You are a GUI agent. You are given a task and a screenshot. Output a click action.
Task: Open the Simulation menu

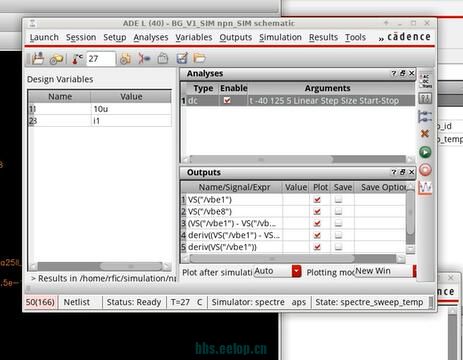[x=280, y=37]
